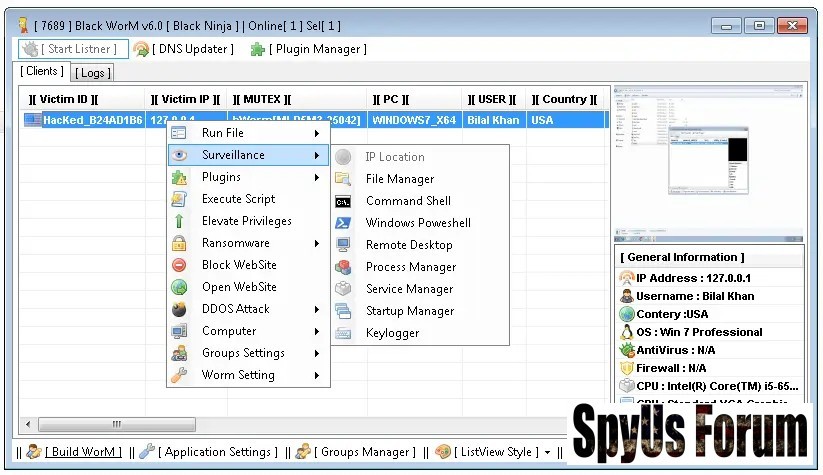Click the Startup Manager icon
The width and height of the screenshot is (823, 475).
point(343,311)
